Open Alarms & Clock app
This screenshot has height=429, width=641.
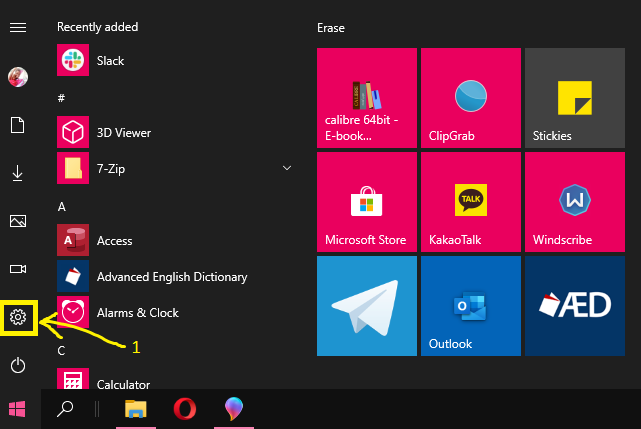click(x=174, y=312)
